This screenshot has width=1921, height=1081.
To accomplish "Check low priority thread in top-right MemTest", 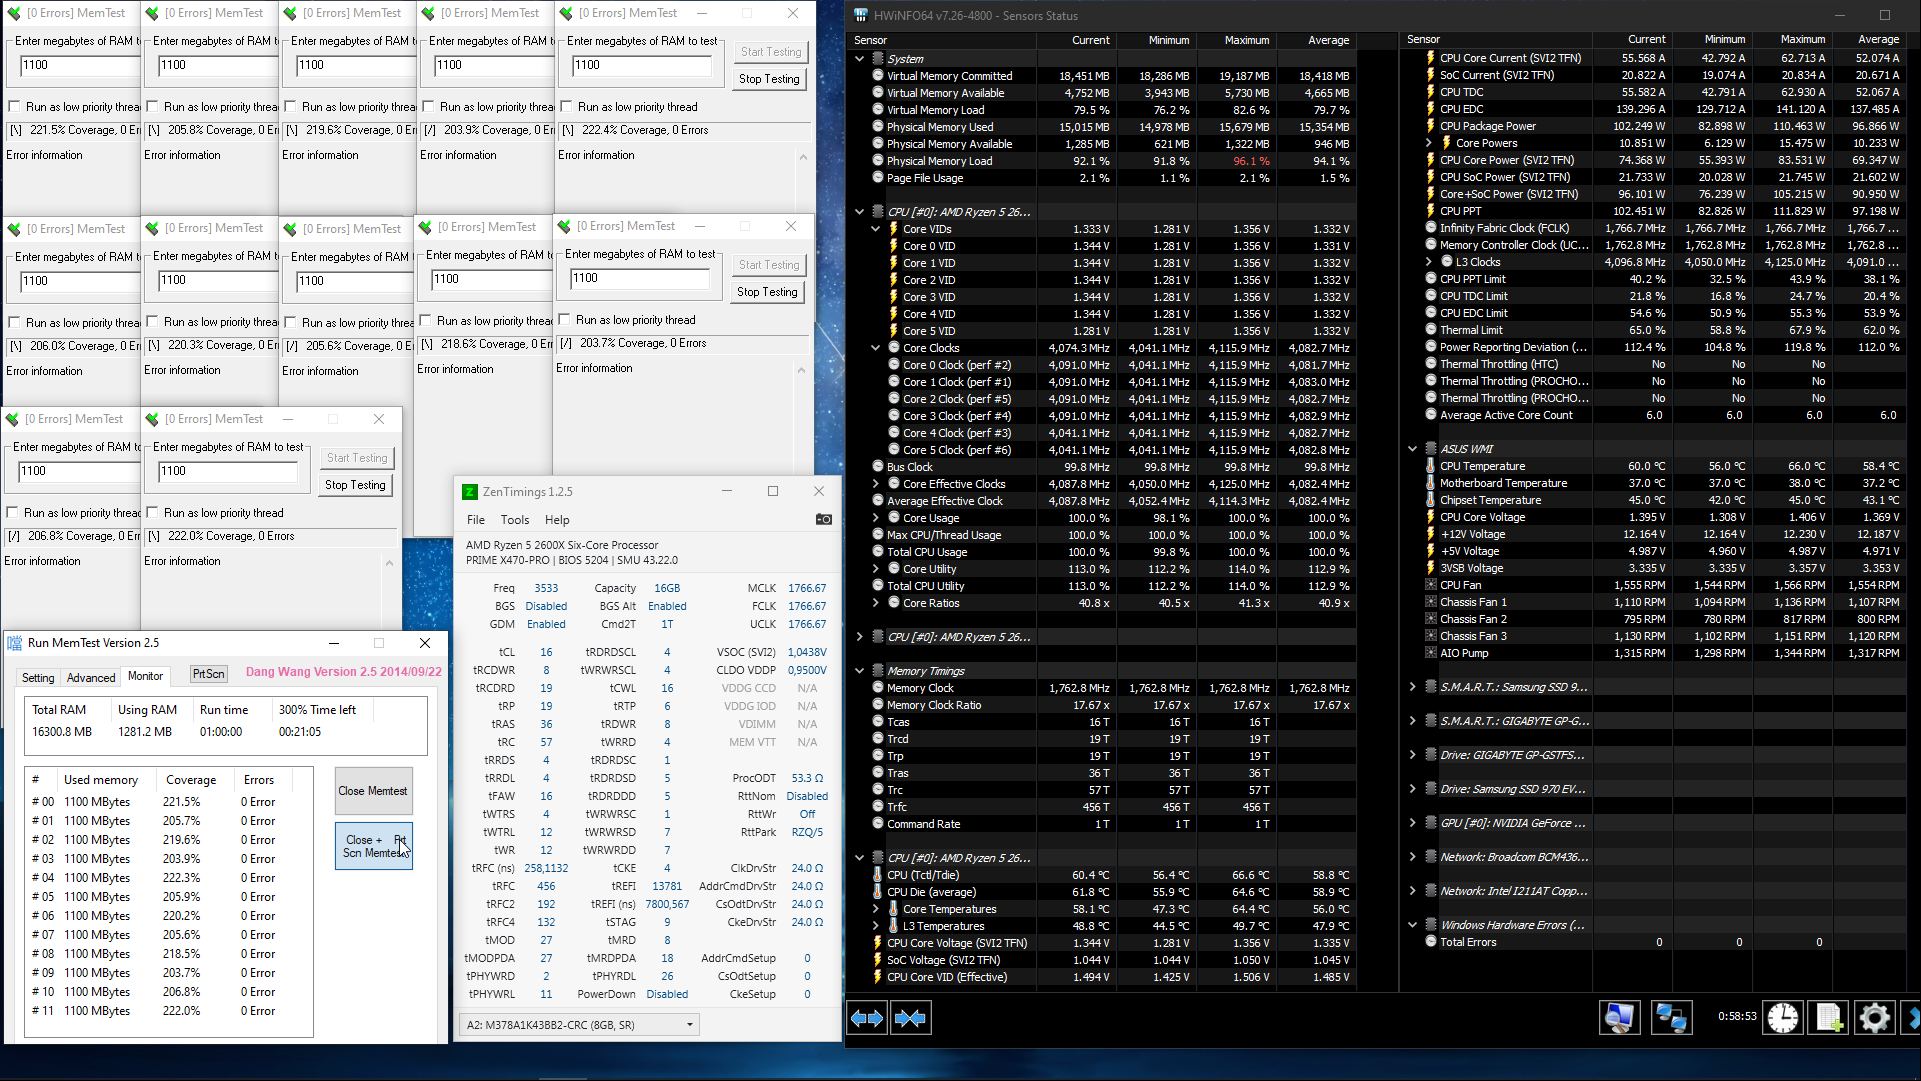I will pos(567,107).
